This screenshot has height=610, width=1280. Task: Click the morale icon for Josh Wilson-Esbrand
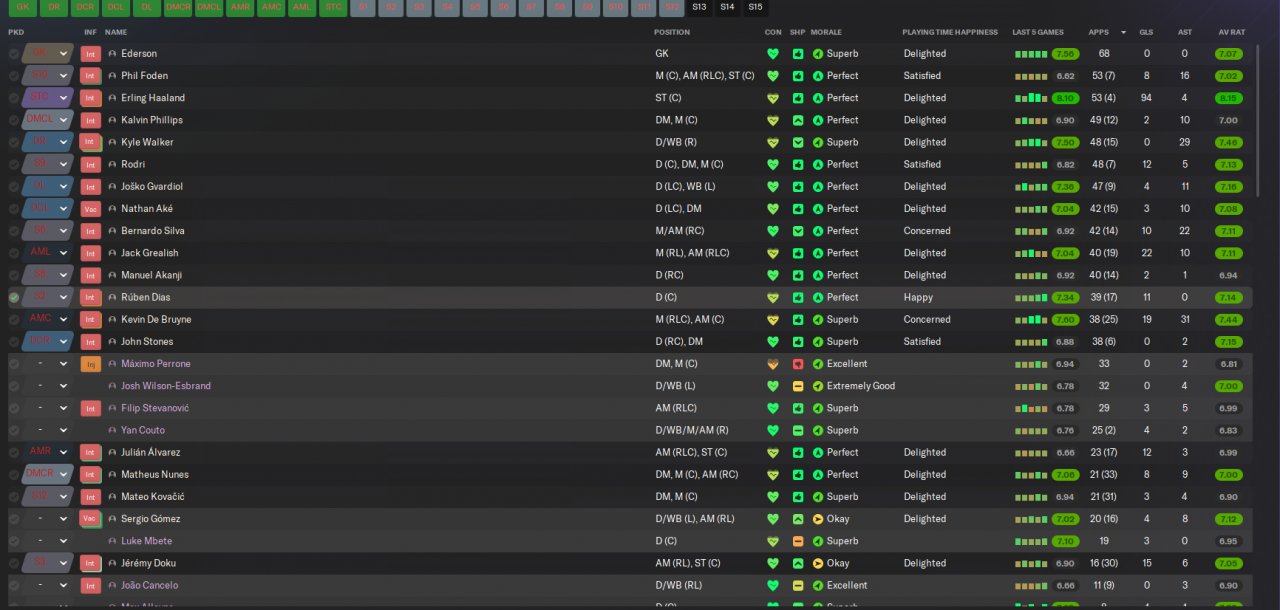818,386
